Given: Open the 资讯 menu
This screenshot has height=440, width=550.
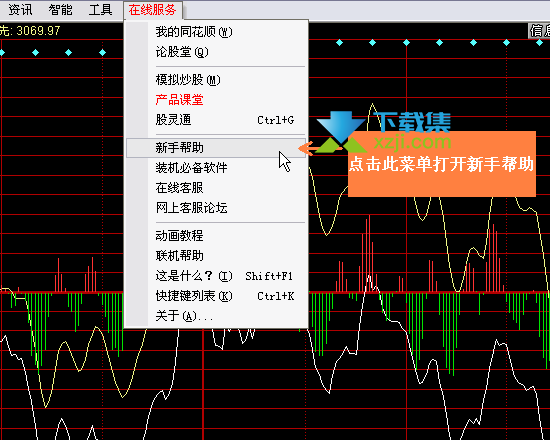Looking at the screenshot, I should [20, 9].
